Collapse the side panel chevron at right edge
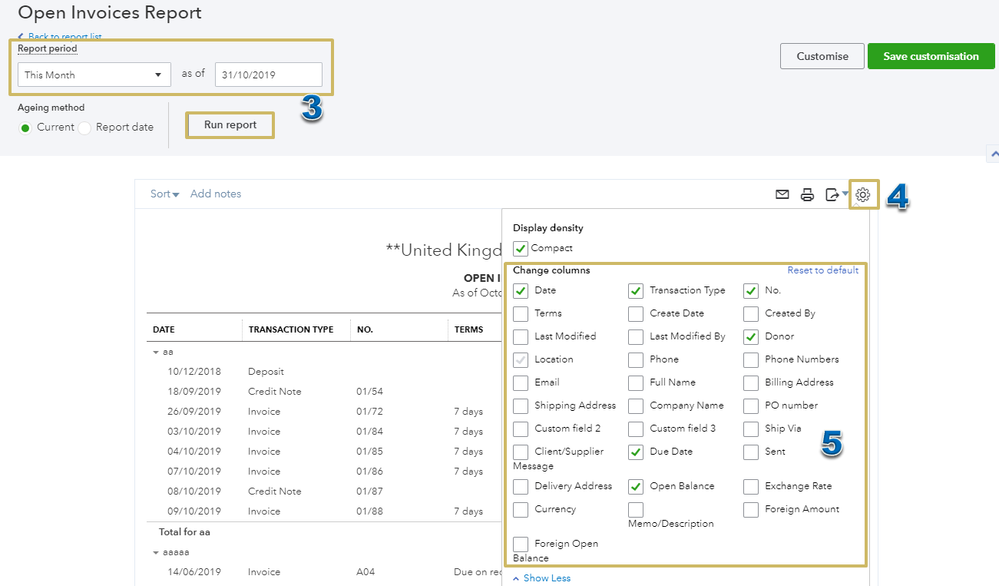999x586 pixels. pos(992,154)
